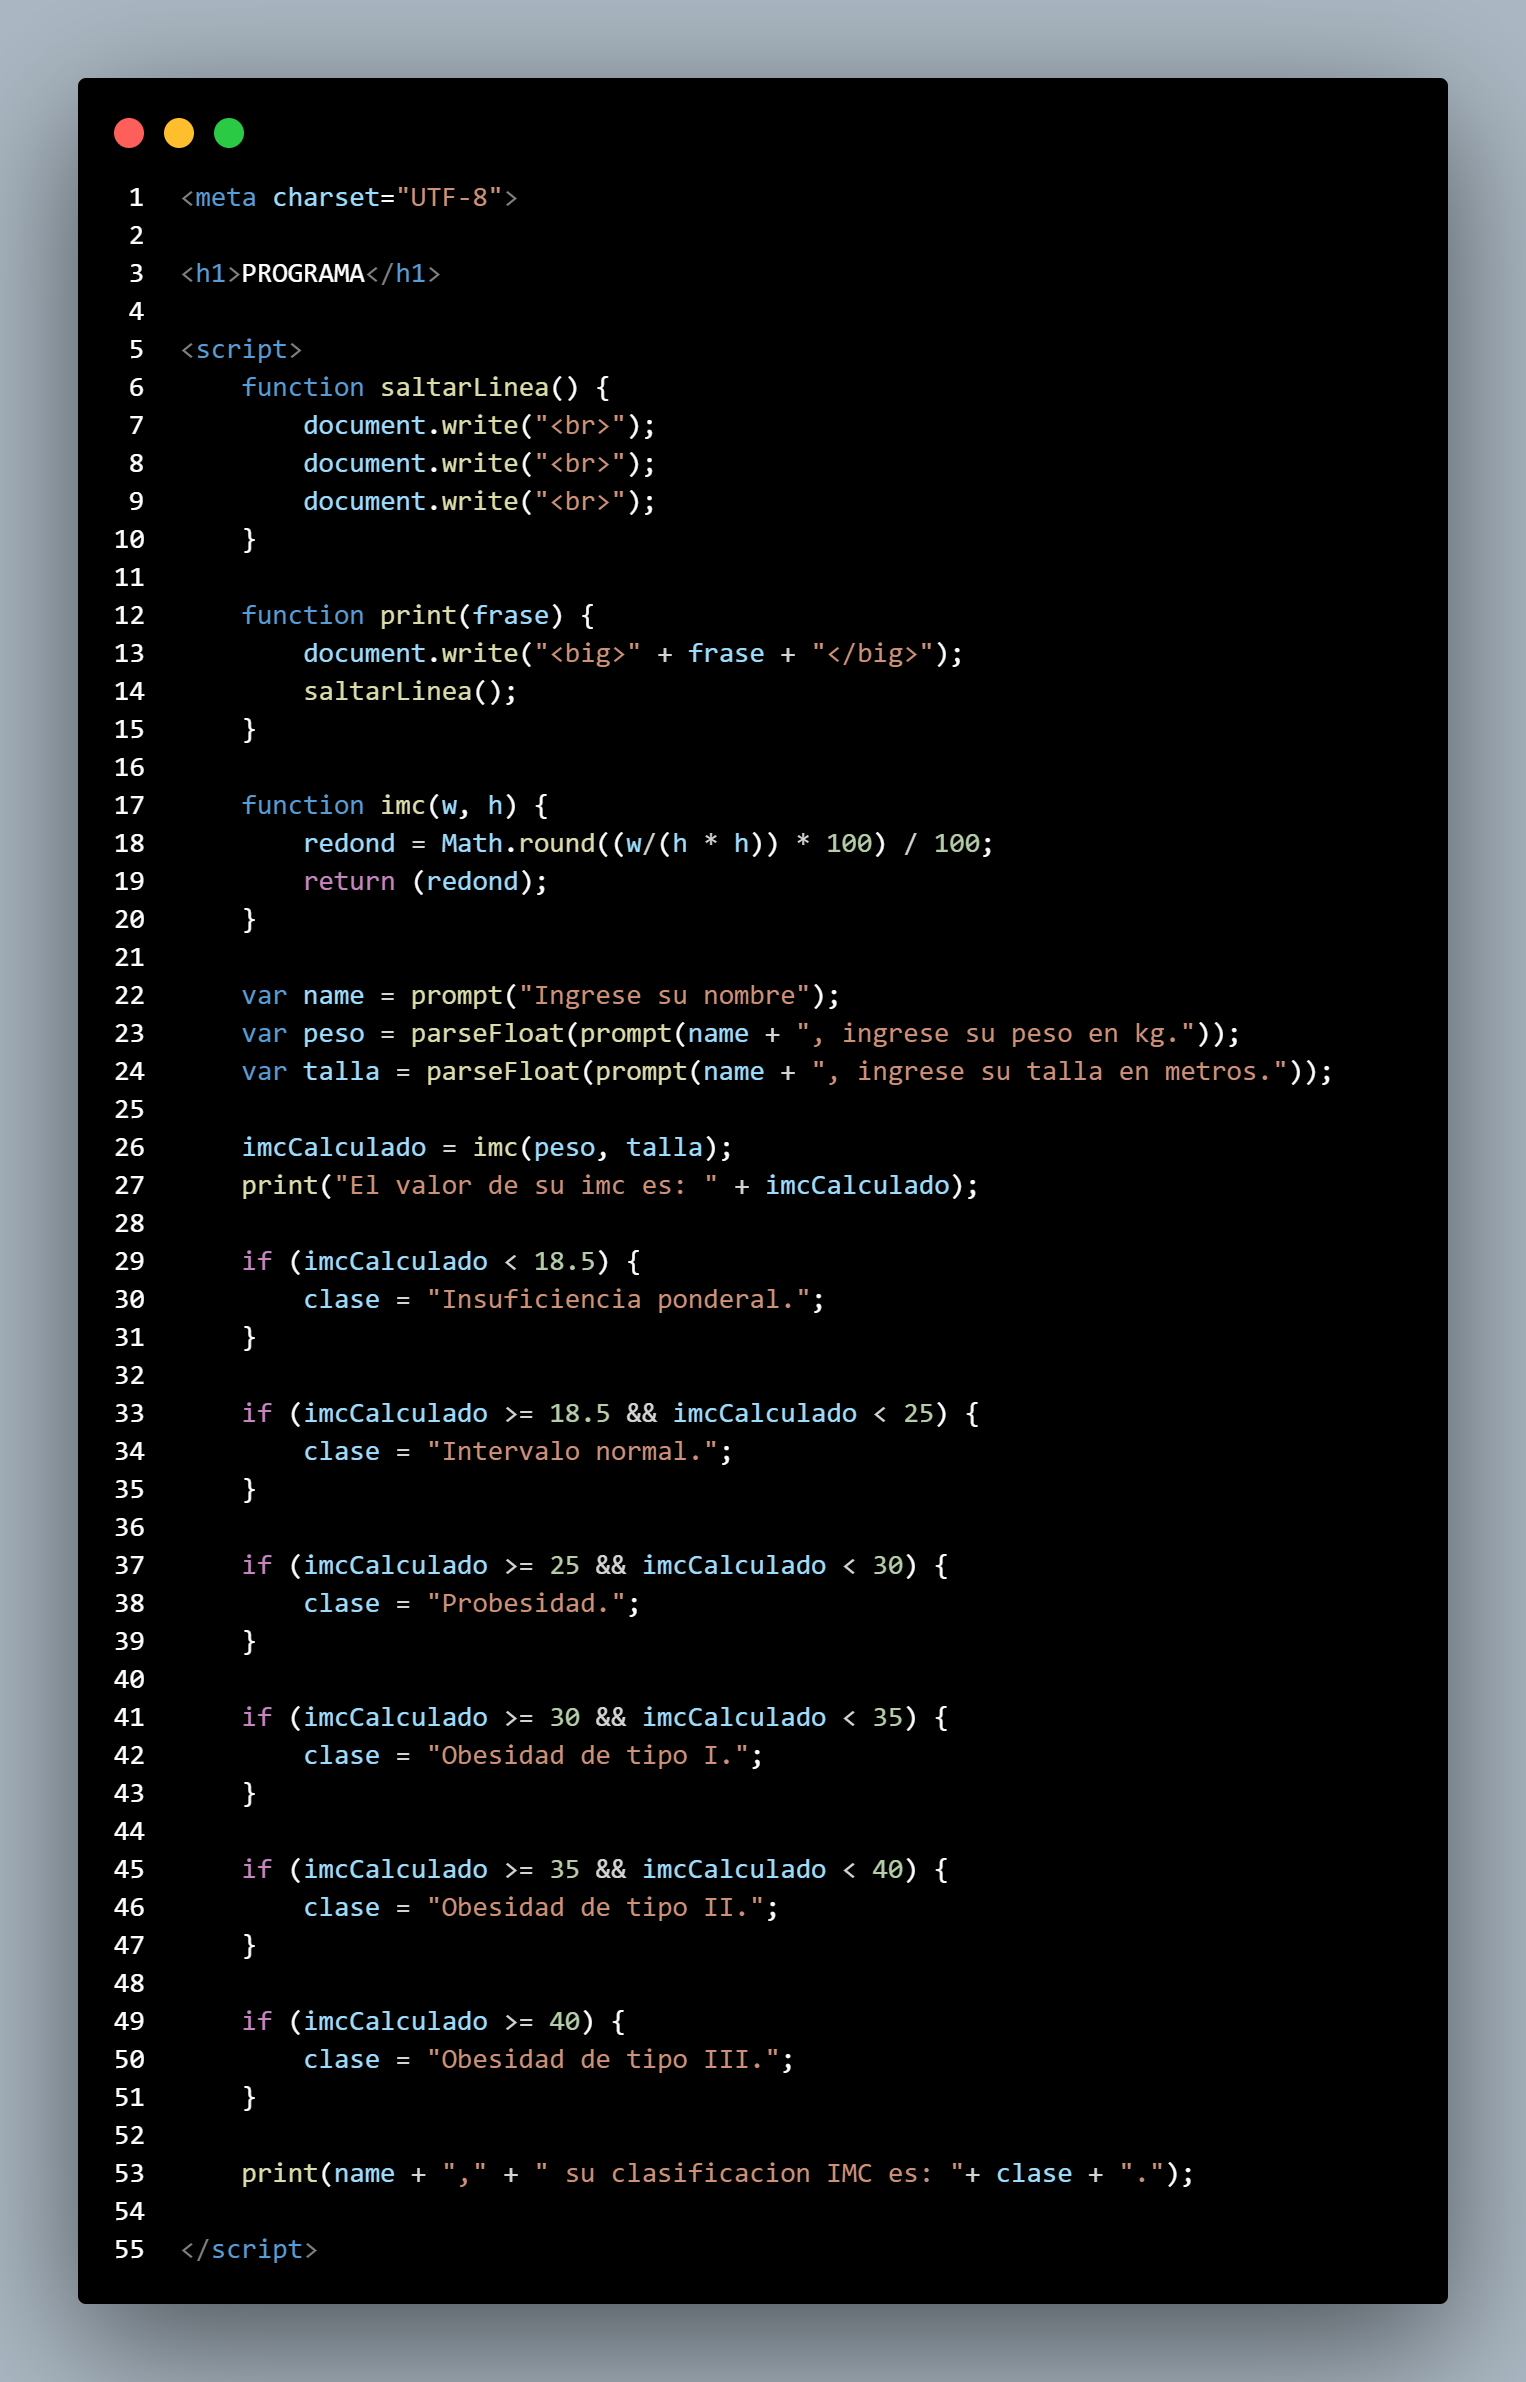Click the function print(frase) declaration
This screenshot has width=1526, height=2382.
[418, 616]
